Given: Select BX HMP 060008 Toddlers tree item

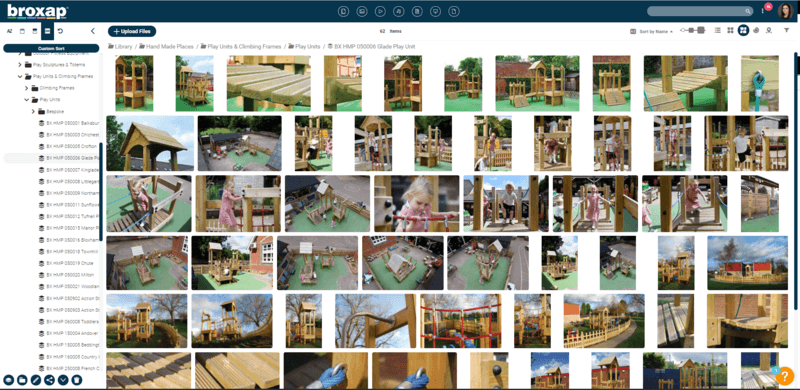Looking at the screenshot, I should pos(69,322).
